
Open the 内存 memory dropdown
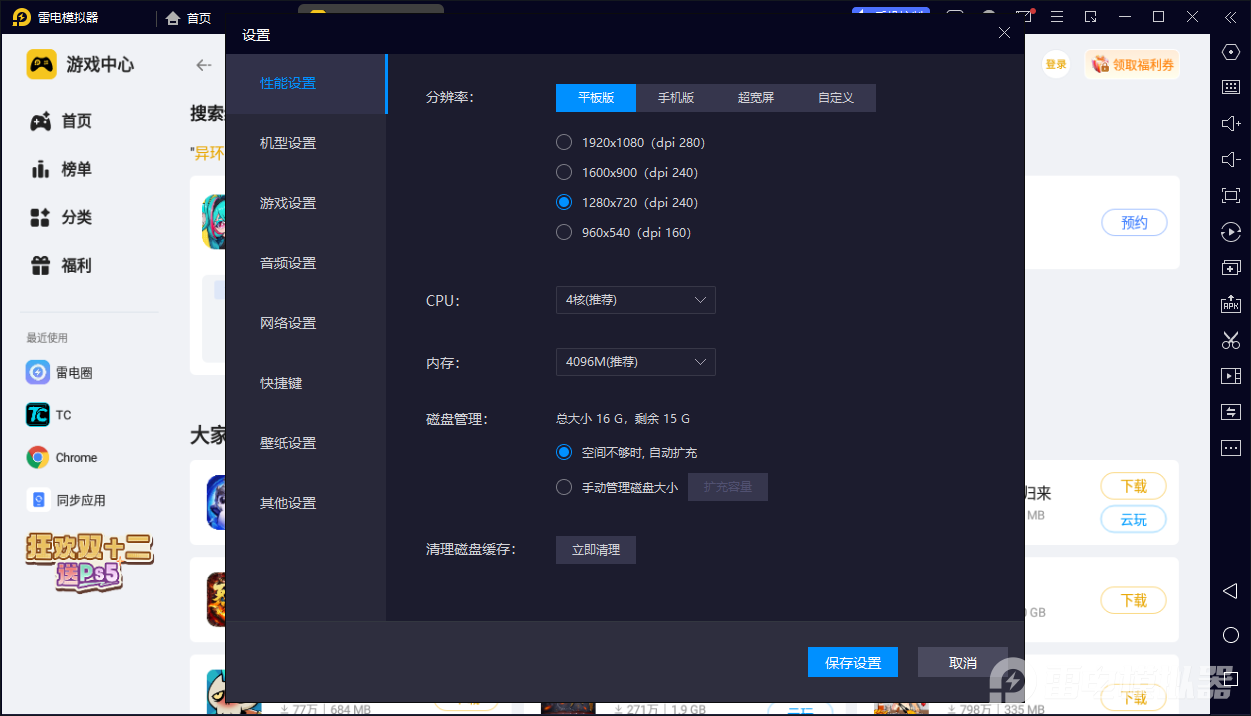636,362
